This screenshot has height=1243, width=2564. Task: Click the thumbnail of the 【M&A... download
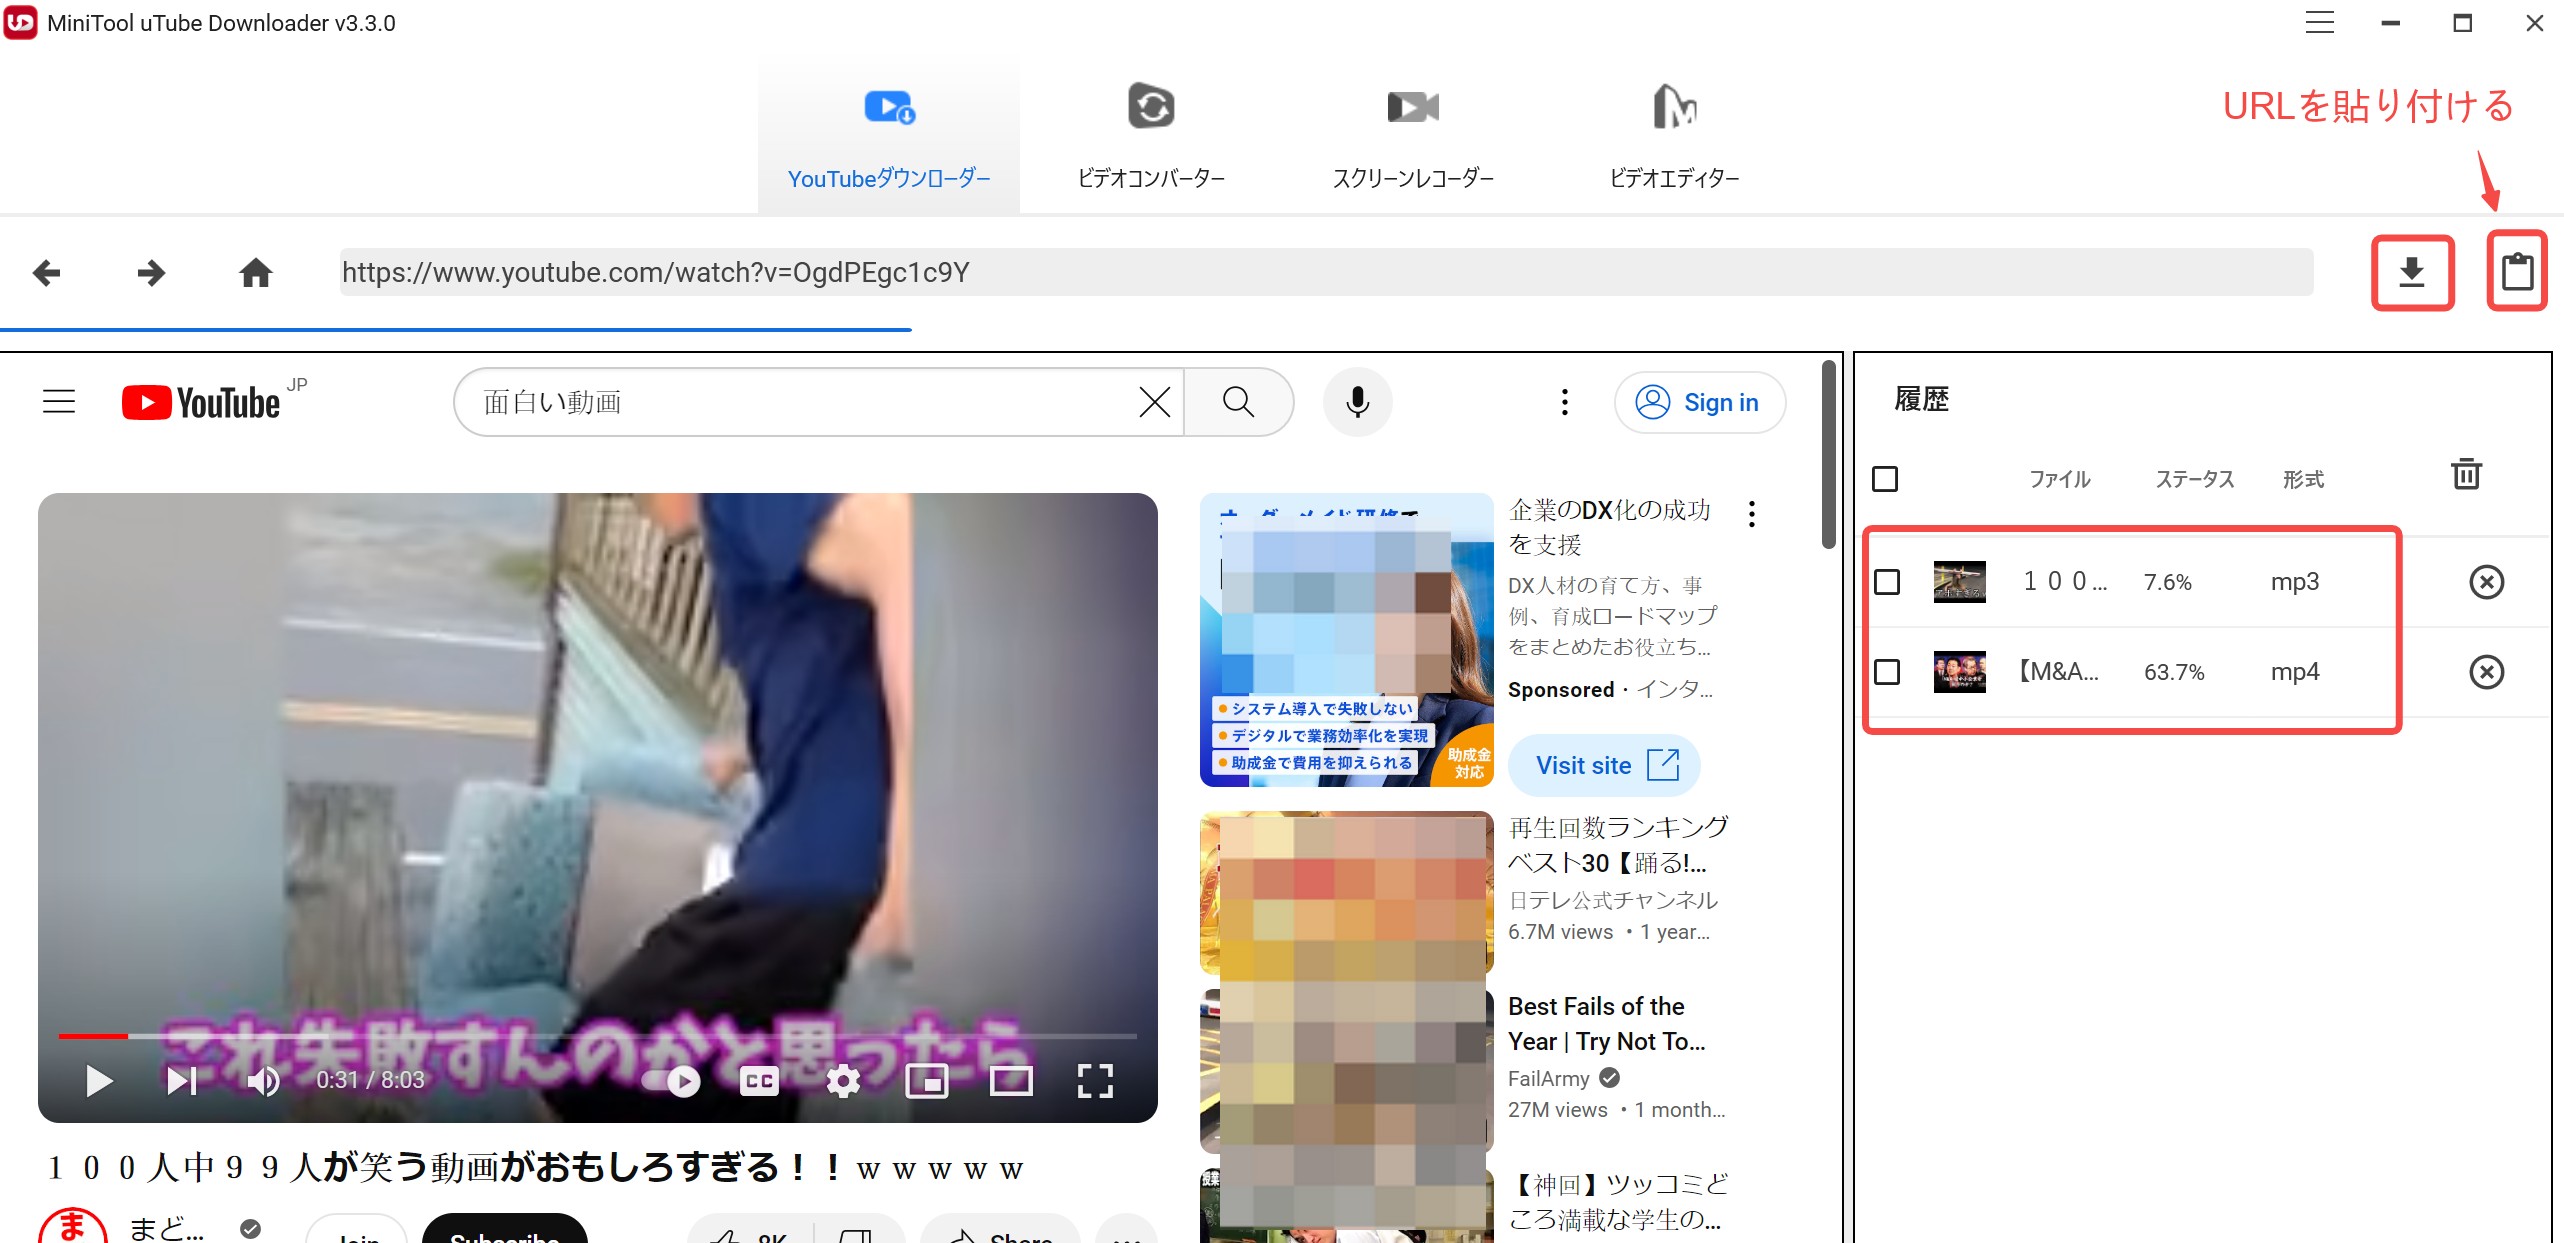pos(1960,671)
